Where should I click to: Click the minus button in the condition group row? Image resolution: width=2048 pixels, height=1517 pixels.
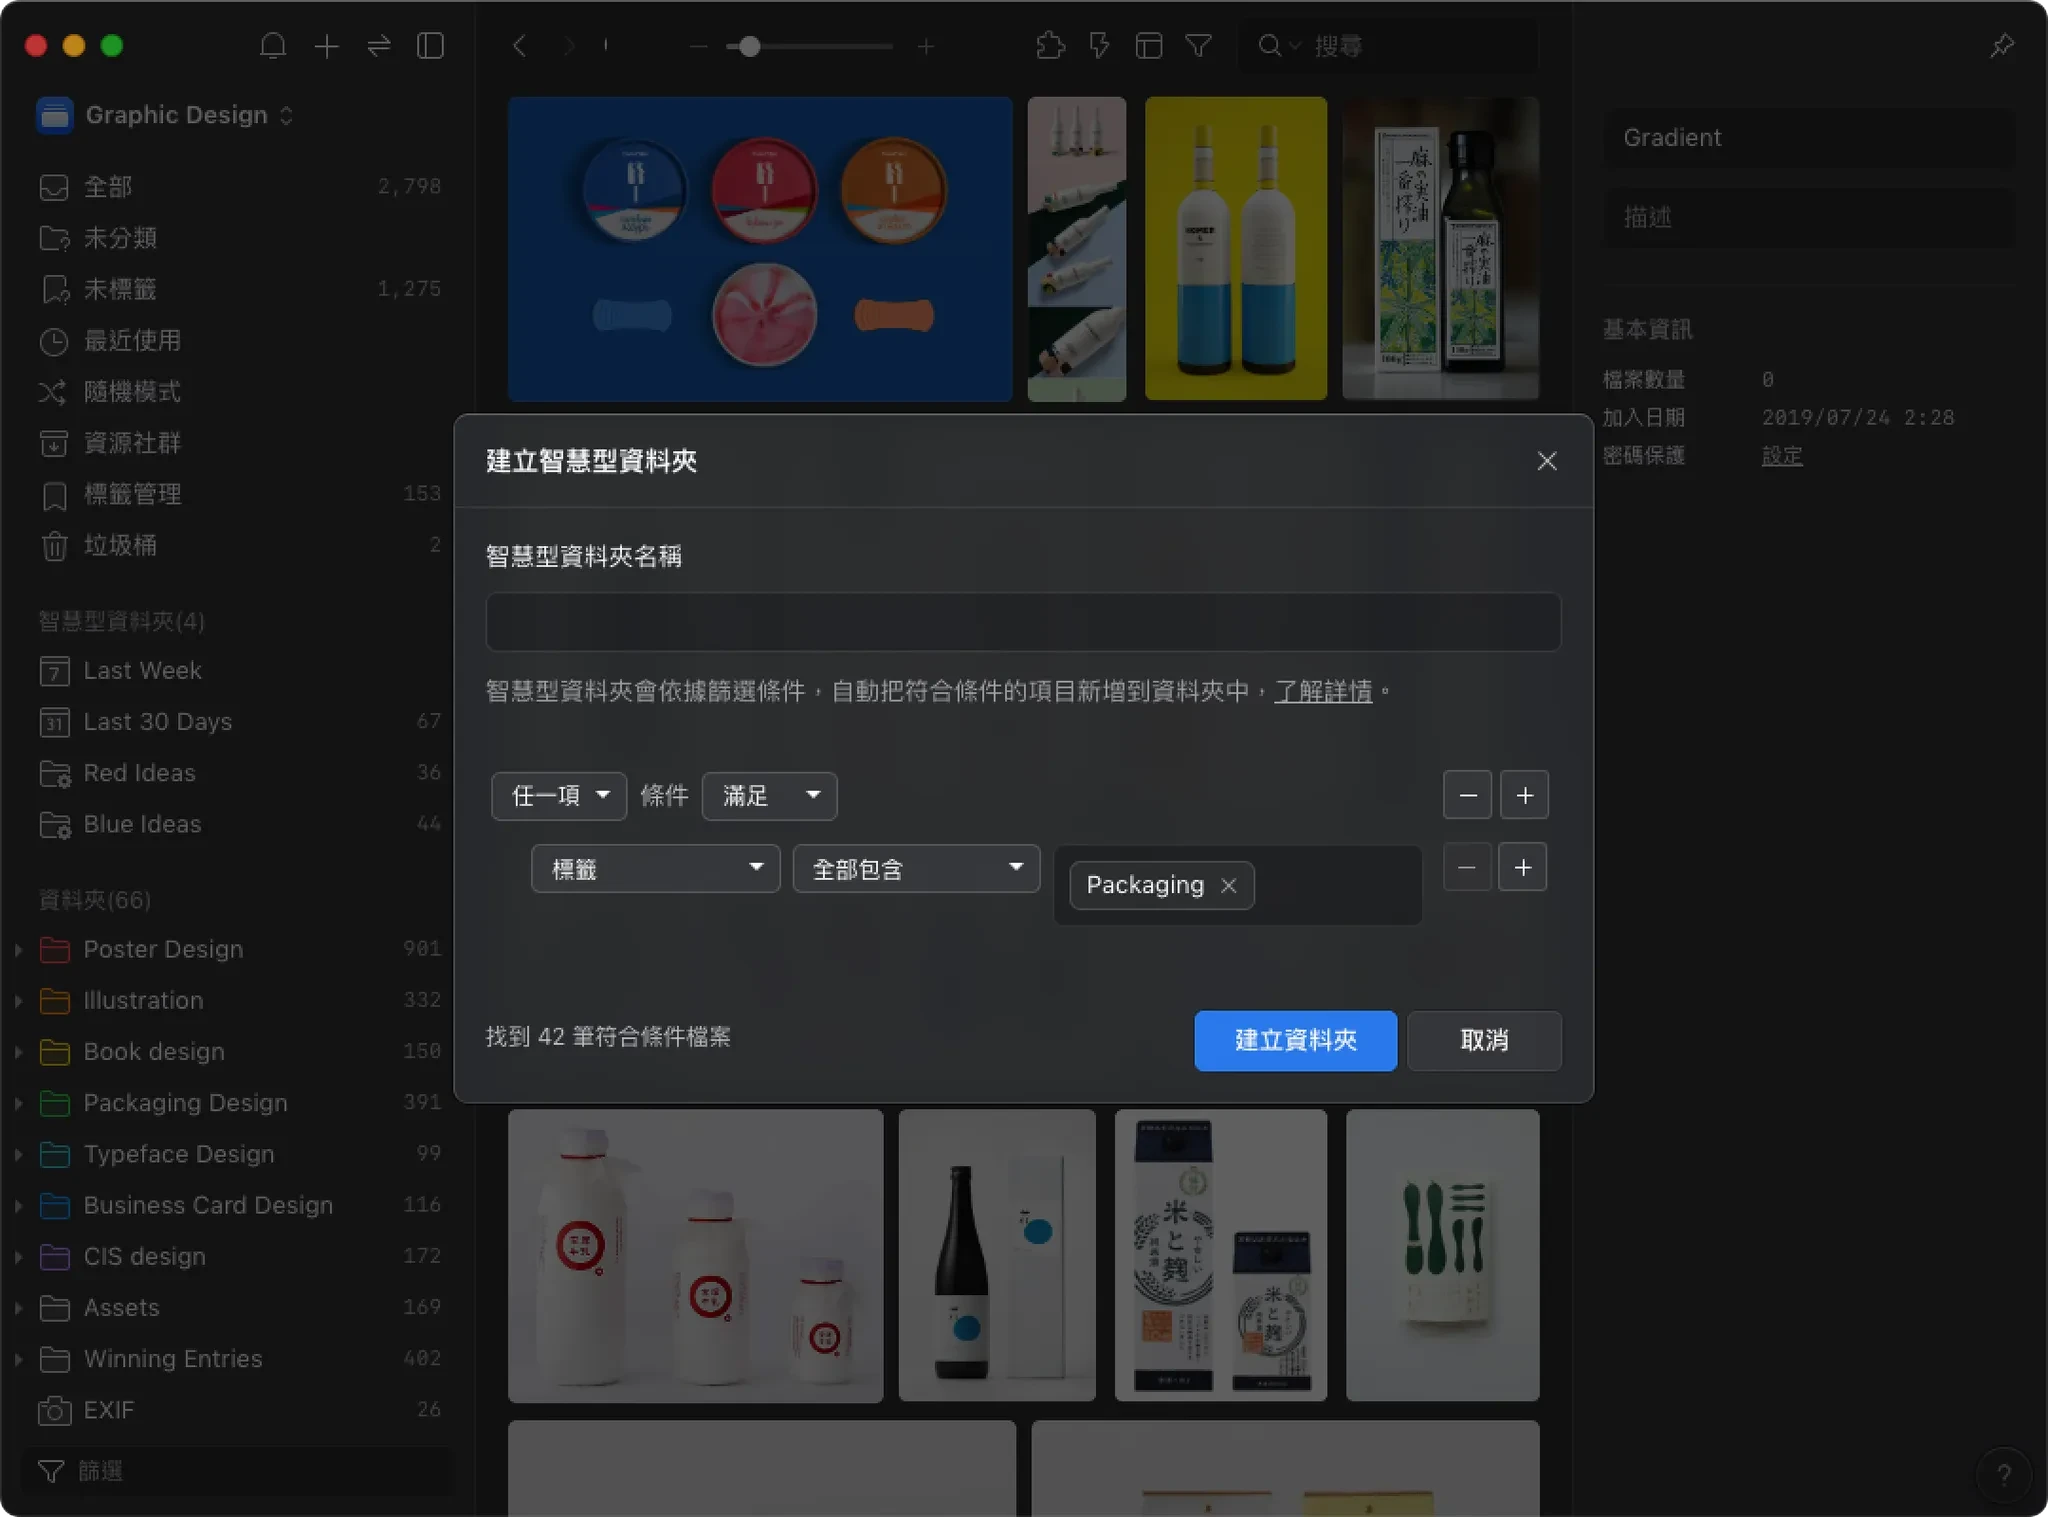1468,795
